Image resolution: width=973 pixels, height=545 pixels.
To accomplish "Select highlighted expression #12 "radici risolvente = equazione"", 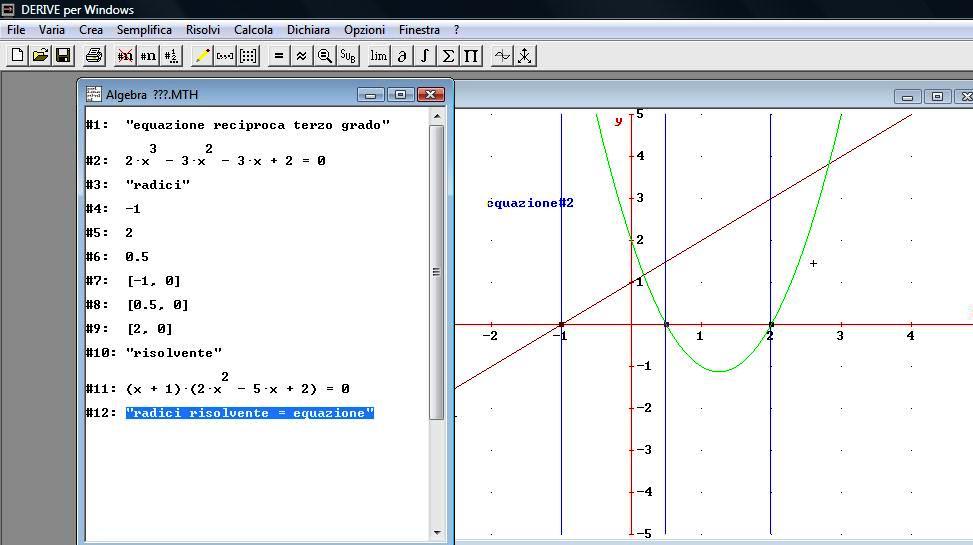I will (249, 413).
